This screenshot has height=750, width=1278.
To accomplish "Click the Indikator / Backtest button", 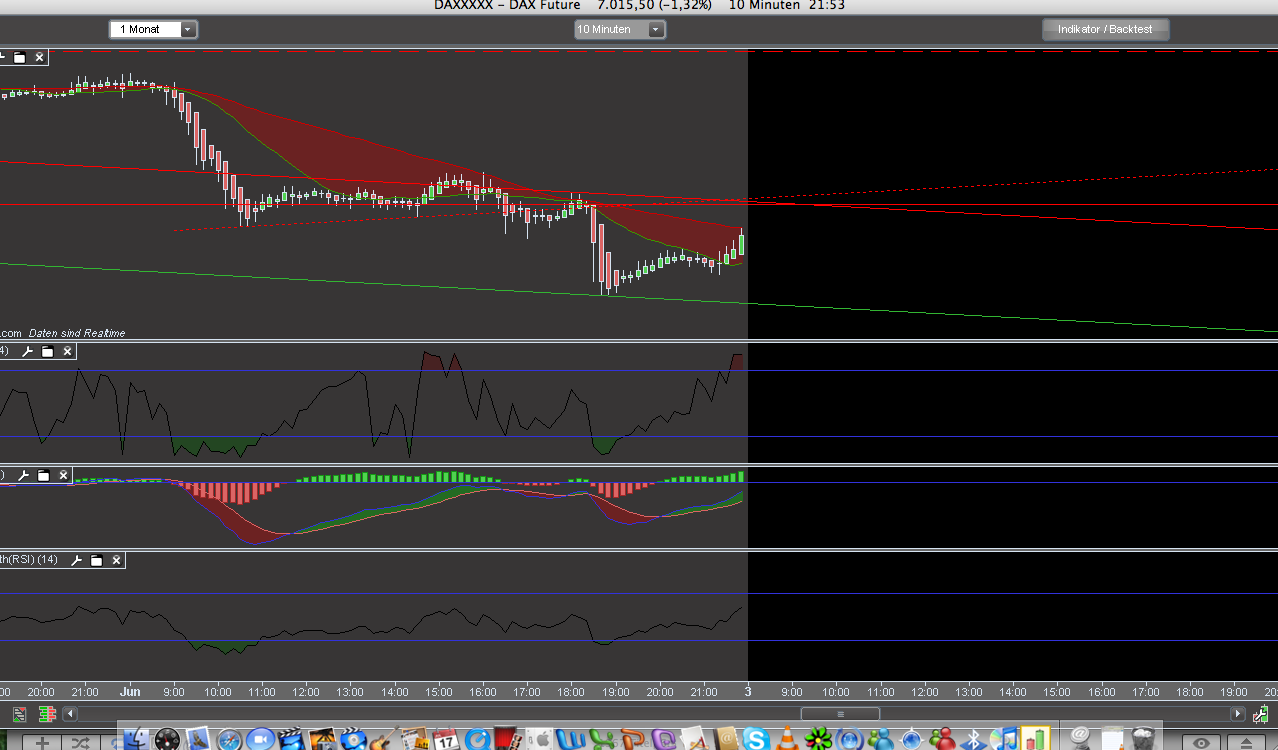I will pyautogui.click(x=1105, y=29).
